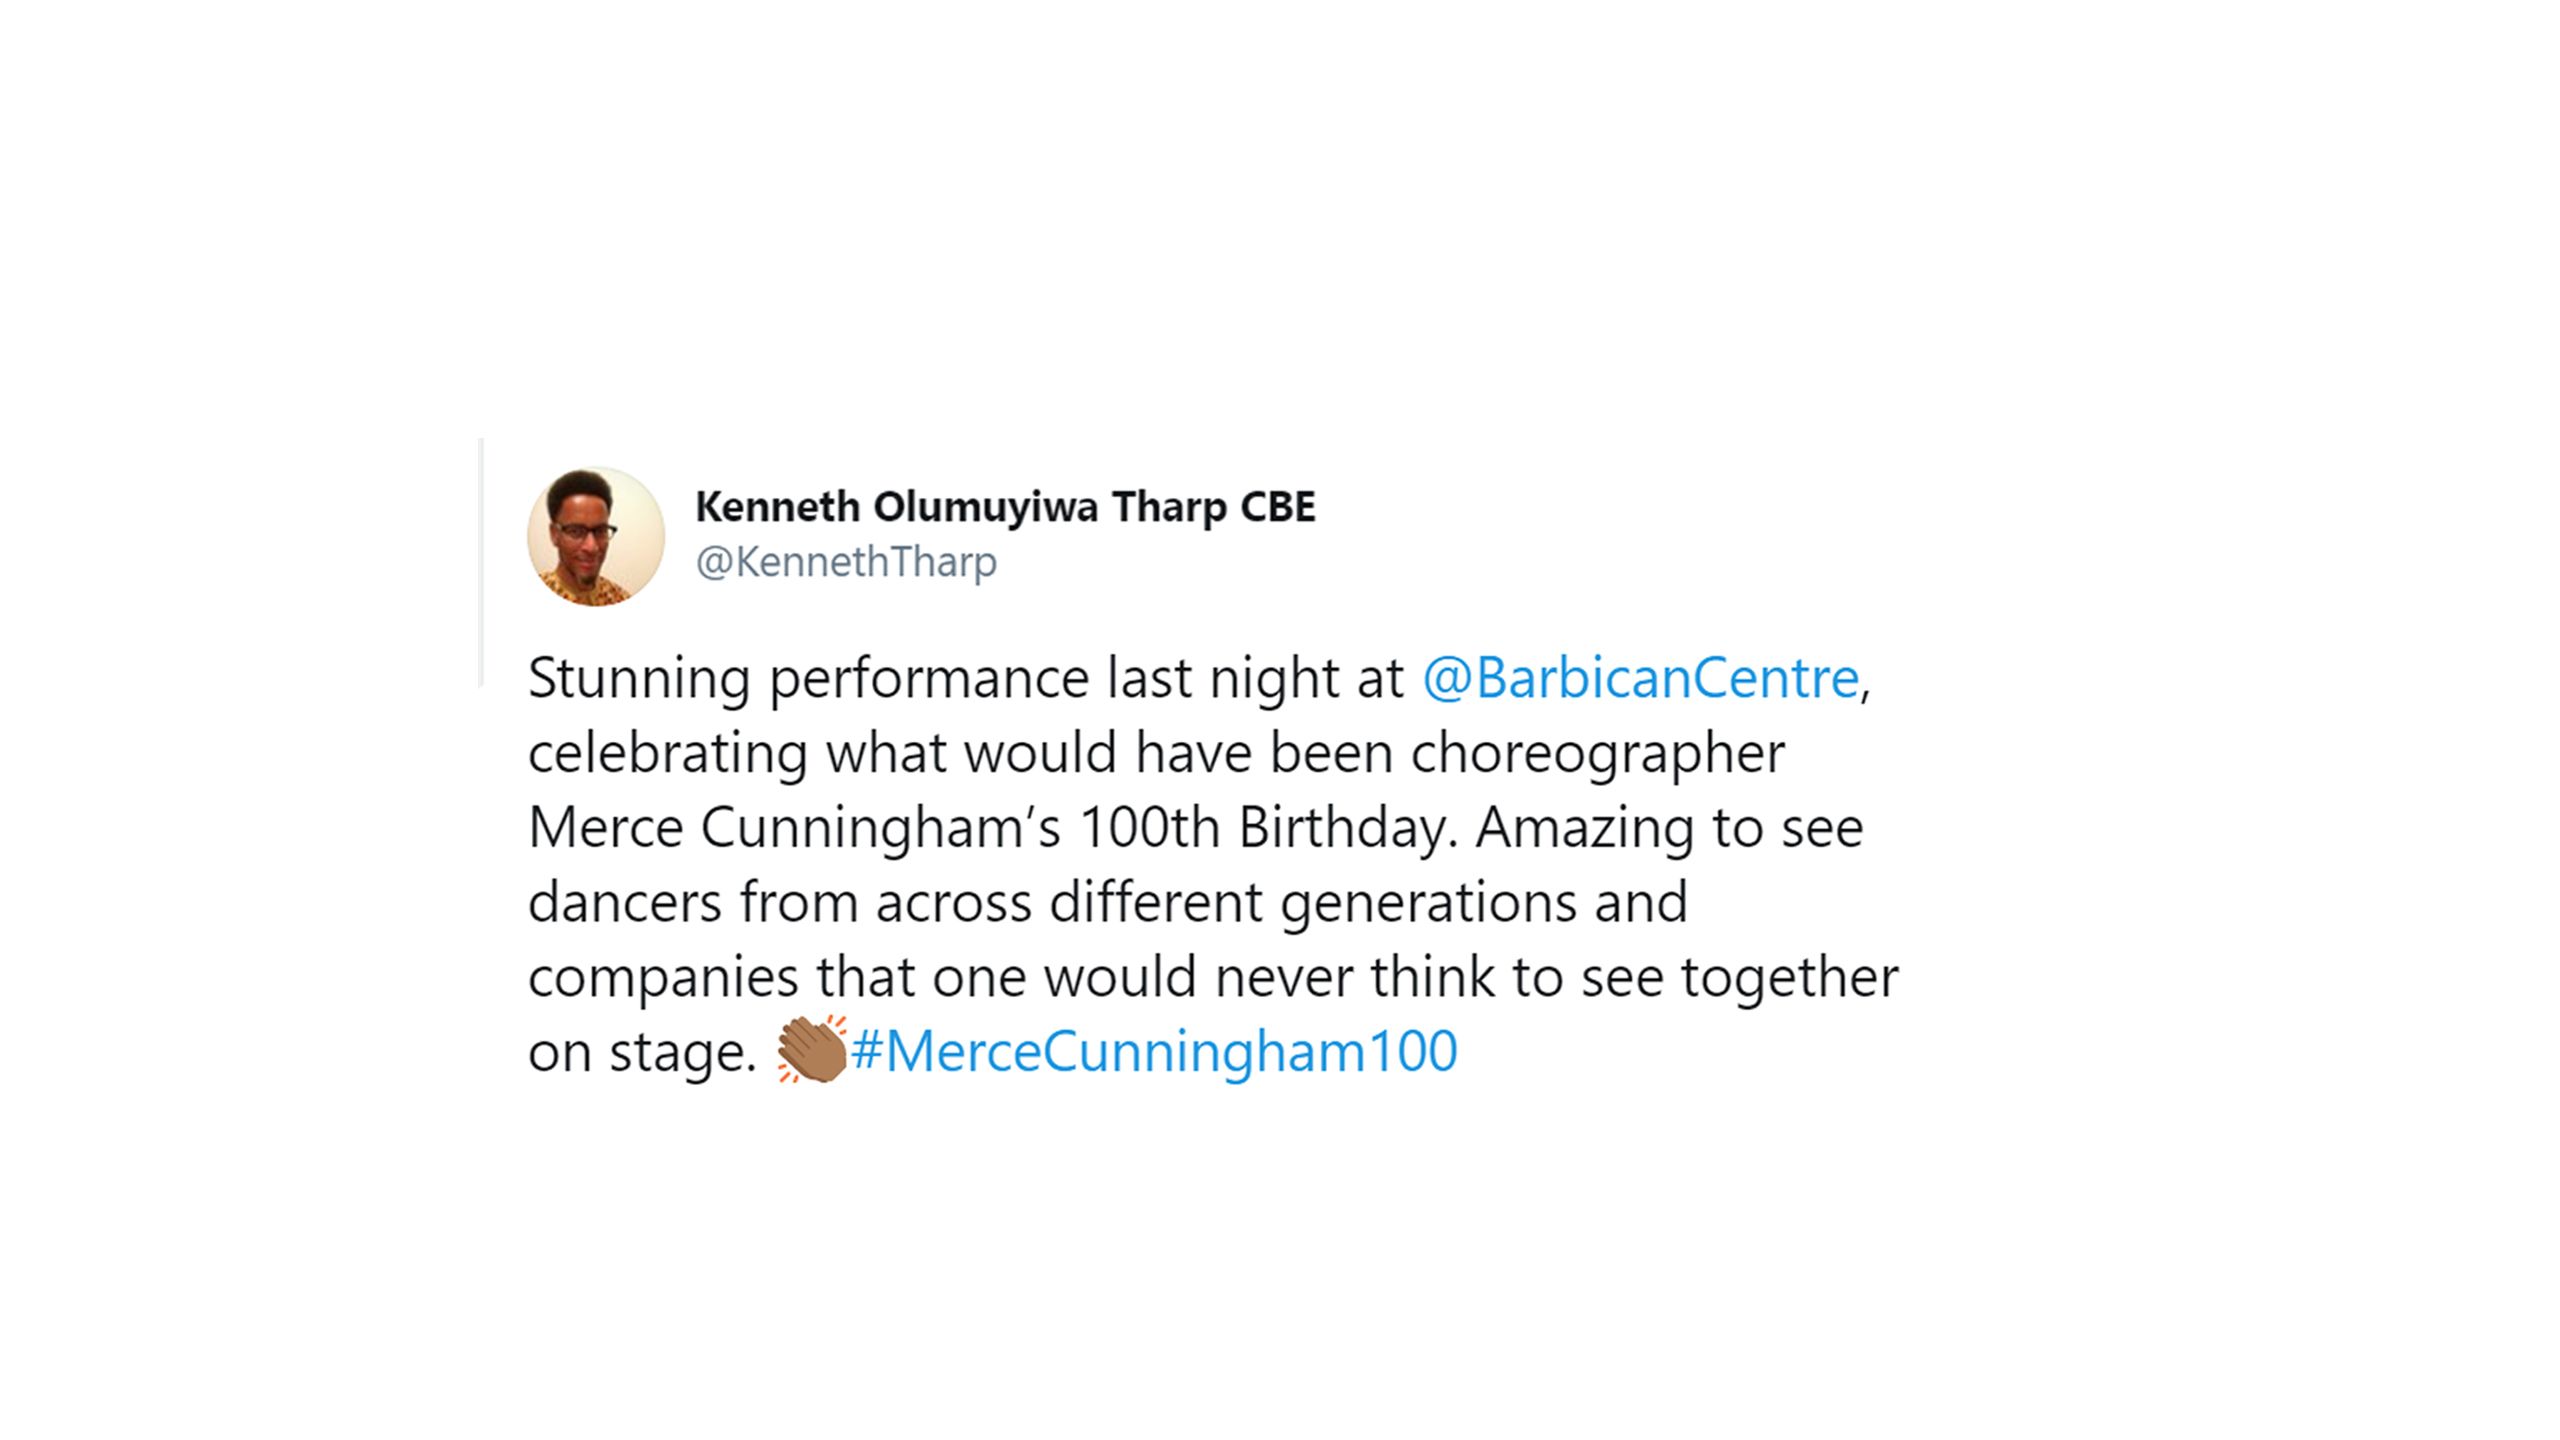The width and height of the screenshot is (2560, 1440).
Task: Click the gray vertical line beside the avatar
Action: pos(481,562)
